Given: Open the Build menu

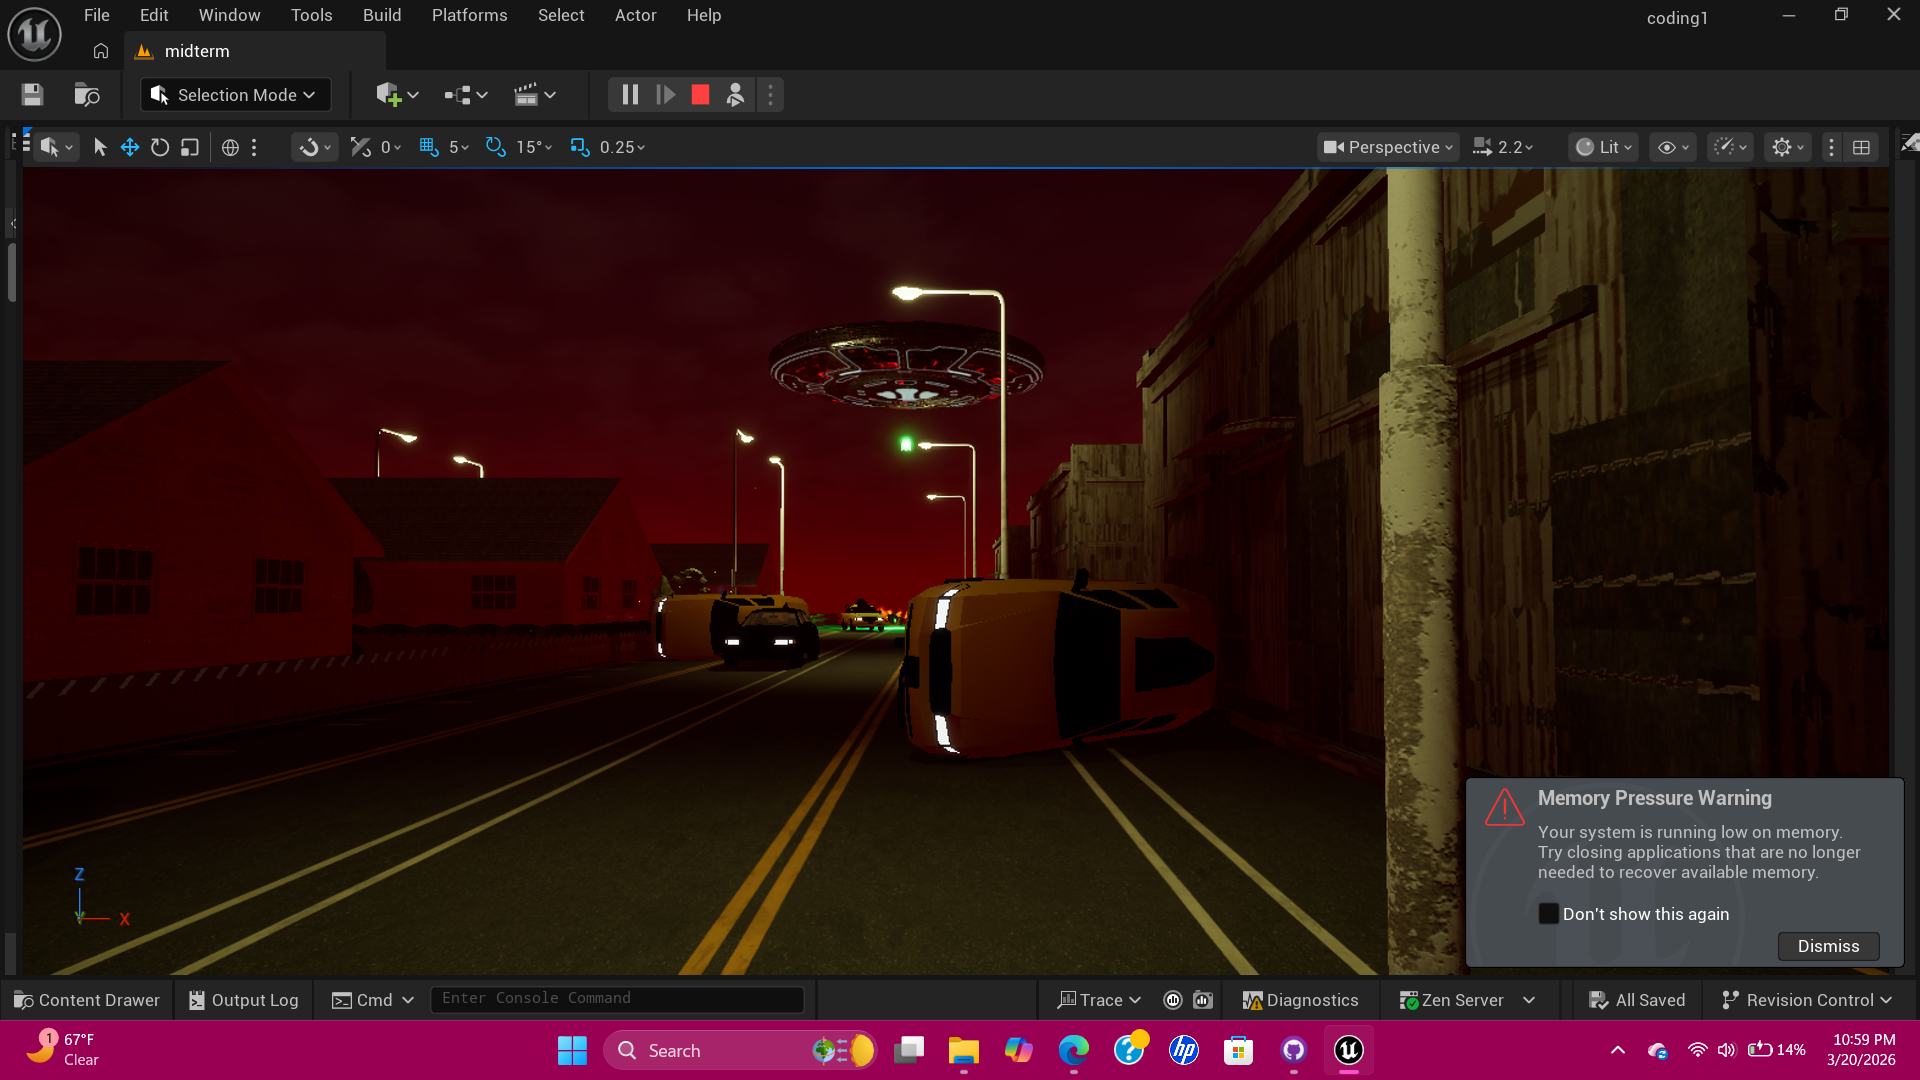Looking at the screenshot, I should click(x=382, y=15).
